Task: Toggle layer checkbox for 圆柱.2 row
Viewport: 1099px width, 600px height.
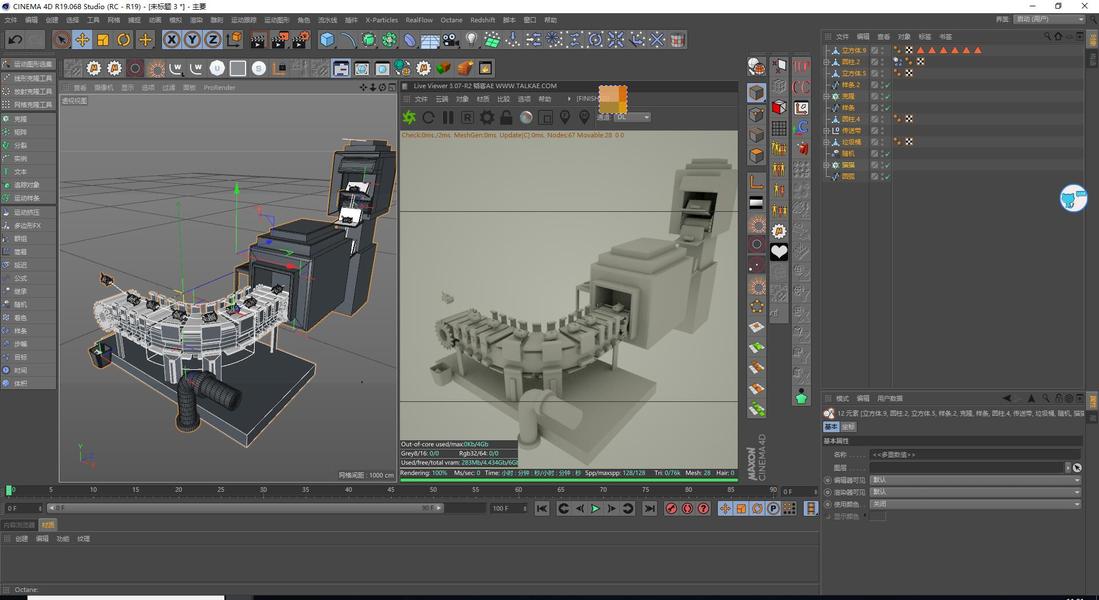Action: [x=875, y=62]
